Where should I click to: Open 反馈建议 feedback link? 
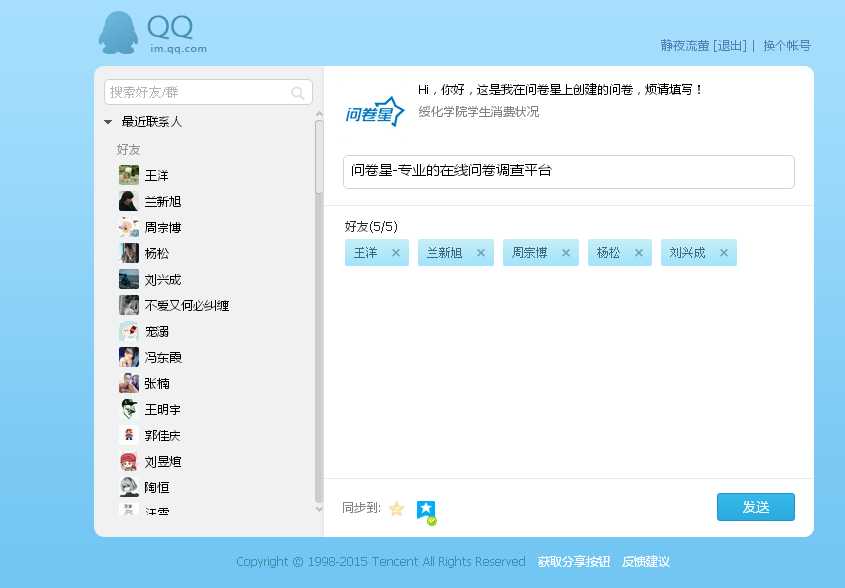point(646,562)
